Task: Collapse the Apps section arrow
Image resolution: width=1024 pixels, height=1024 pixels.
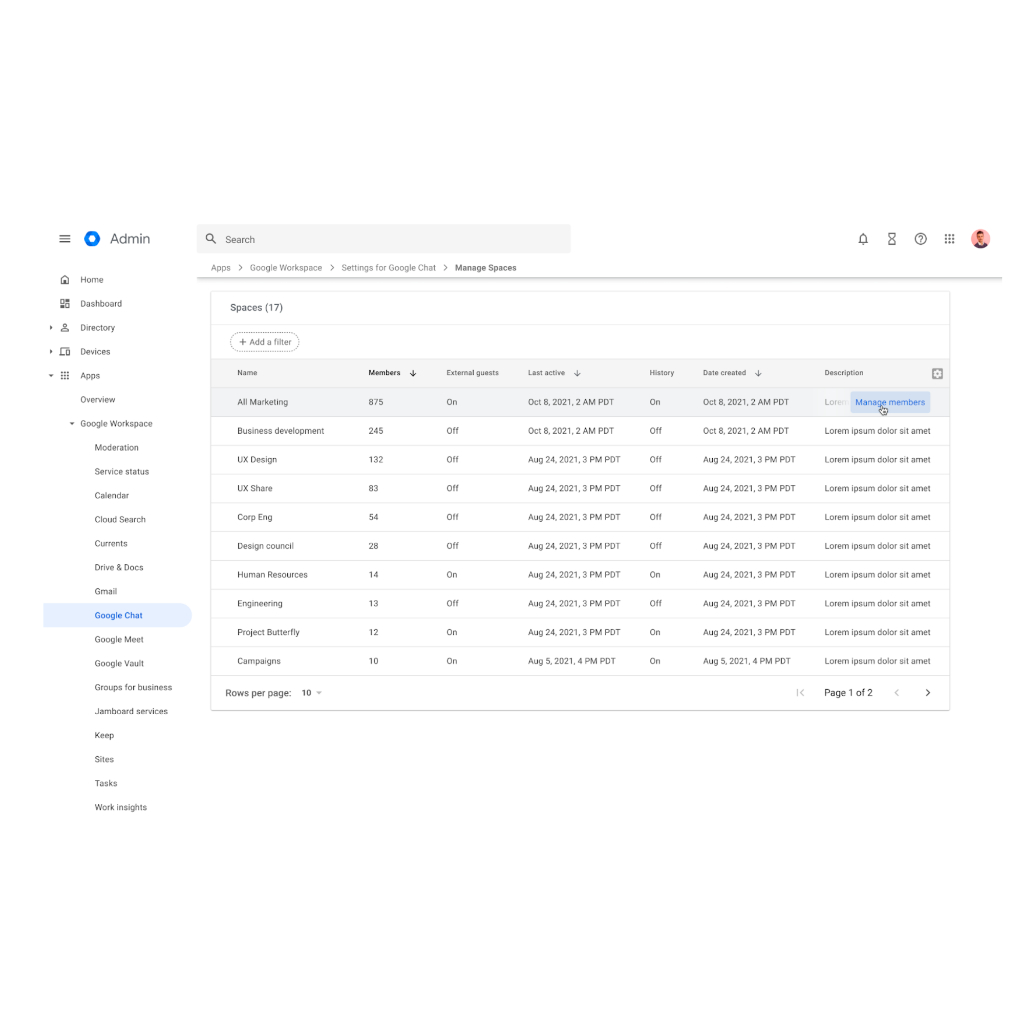Action: click(51, 376)
